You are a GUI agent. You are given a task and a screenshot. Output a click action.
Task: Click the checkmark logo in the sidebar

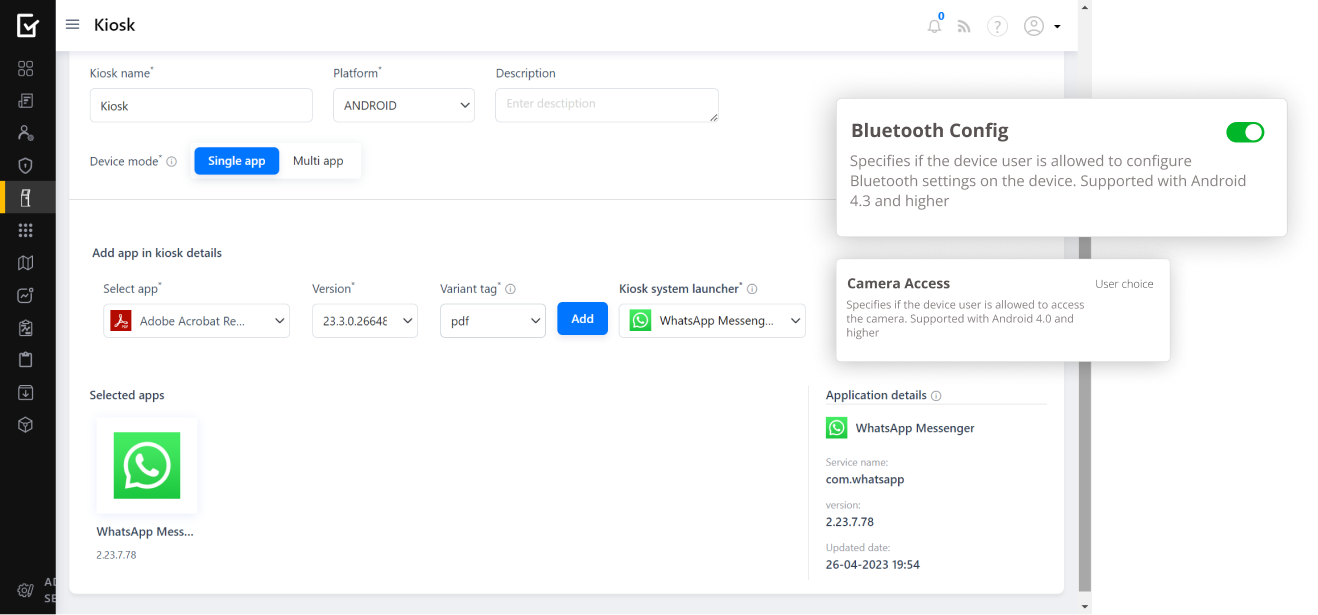28,25
